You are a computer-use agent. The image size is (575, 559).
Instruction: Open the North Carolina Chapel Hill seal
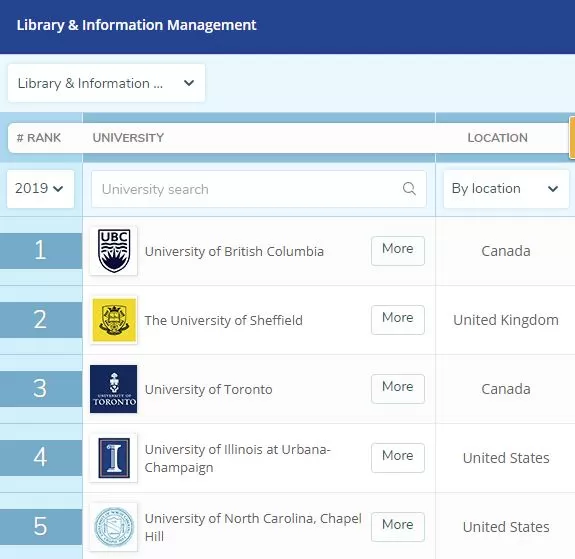click(114, 527)
